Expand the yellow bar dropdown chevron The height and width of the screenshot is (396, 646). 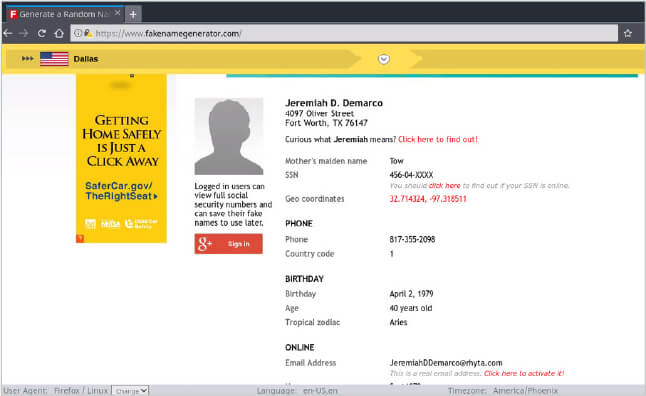(384, 59)
